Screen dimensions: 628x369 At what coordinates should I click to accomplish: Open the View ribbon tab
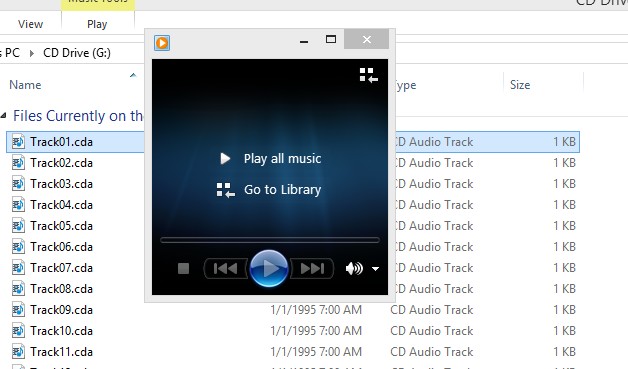[x=30, y=24]
